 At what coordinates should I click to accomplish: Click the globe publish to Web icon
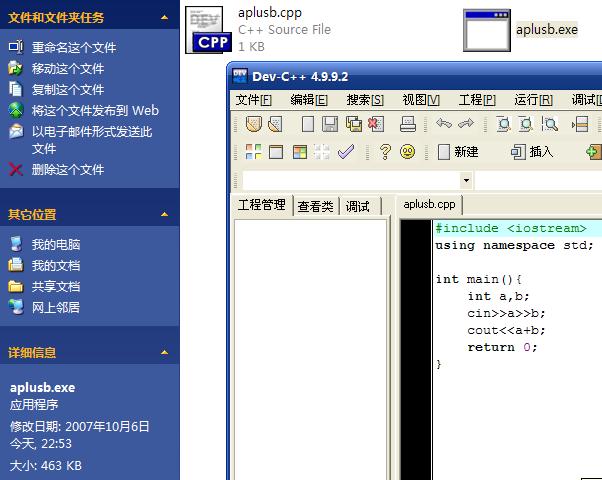coord(16,110)
